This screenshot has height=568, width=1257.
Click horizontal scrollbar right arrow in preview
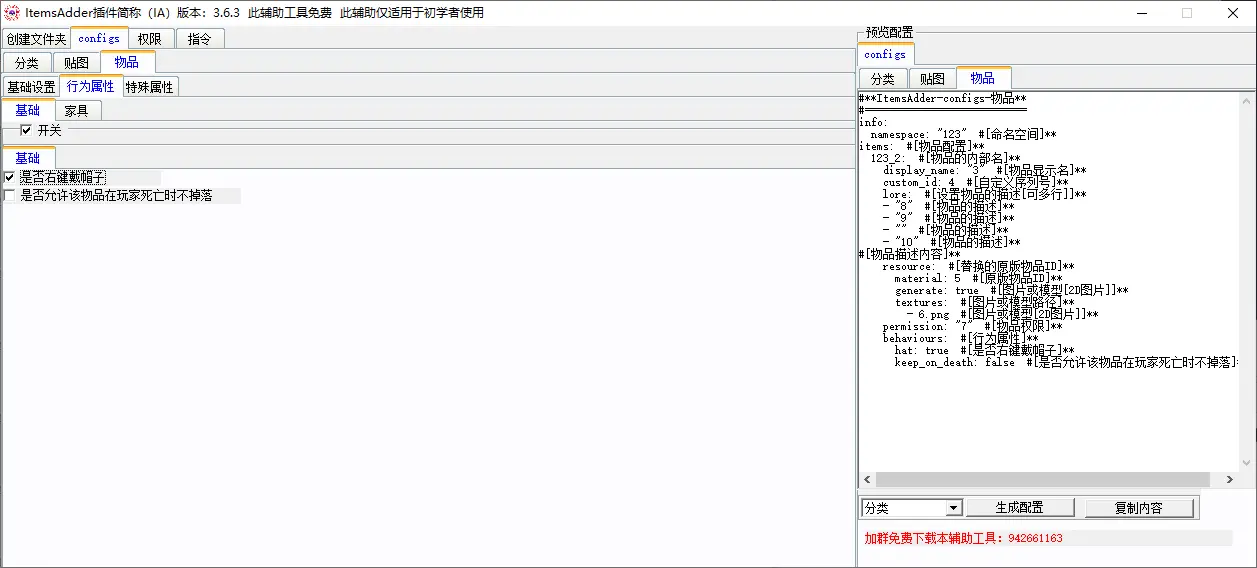pyautogui.click(x=1230, y=480)
